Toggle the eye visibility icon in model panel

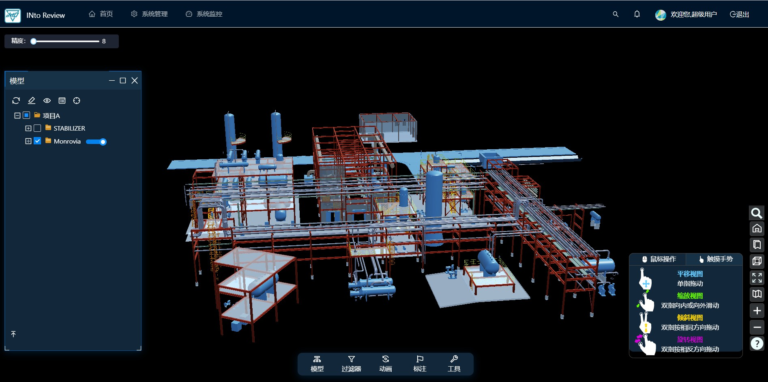[47, 100]
